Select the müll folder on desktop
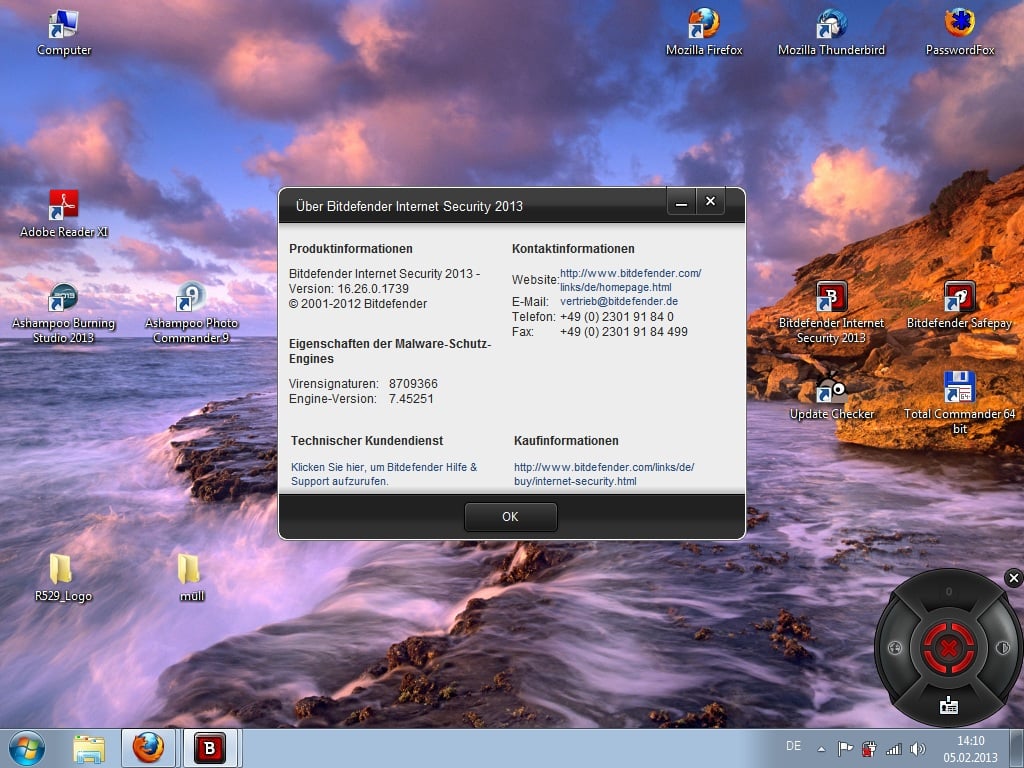Image resolution: width=1024 pixels, height=768 pixels. [x=191, y=578]
